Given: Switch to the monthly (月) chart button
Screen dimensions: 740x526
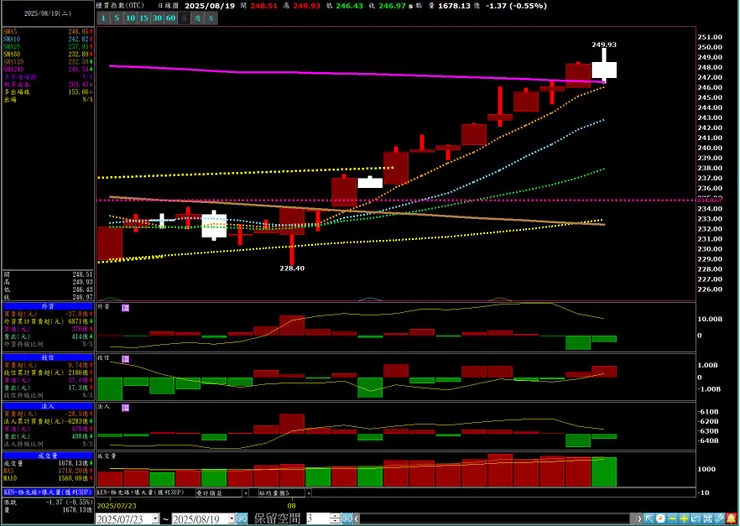Looking at the screenshot, I should 211,18.
